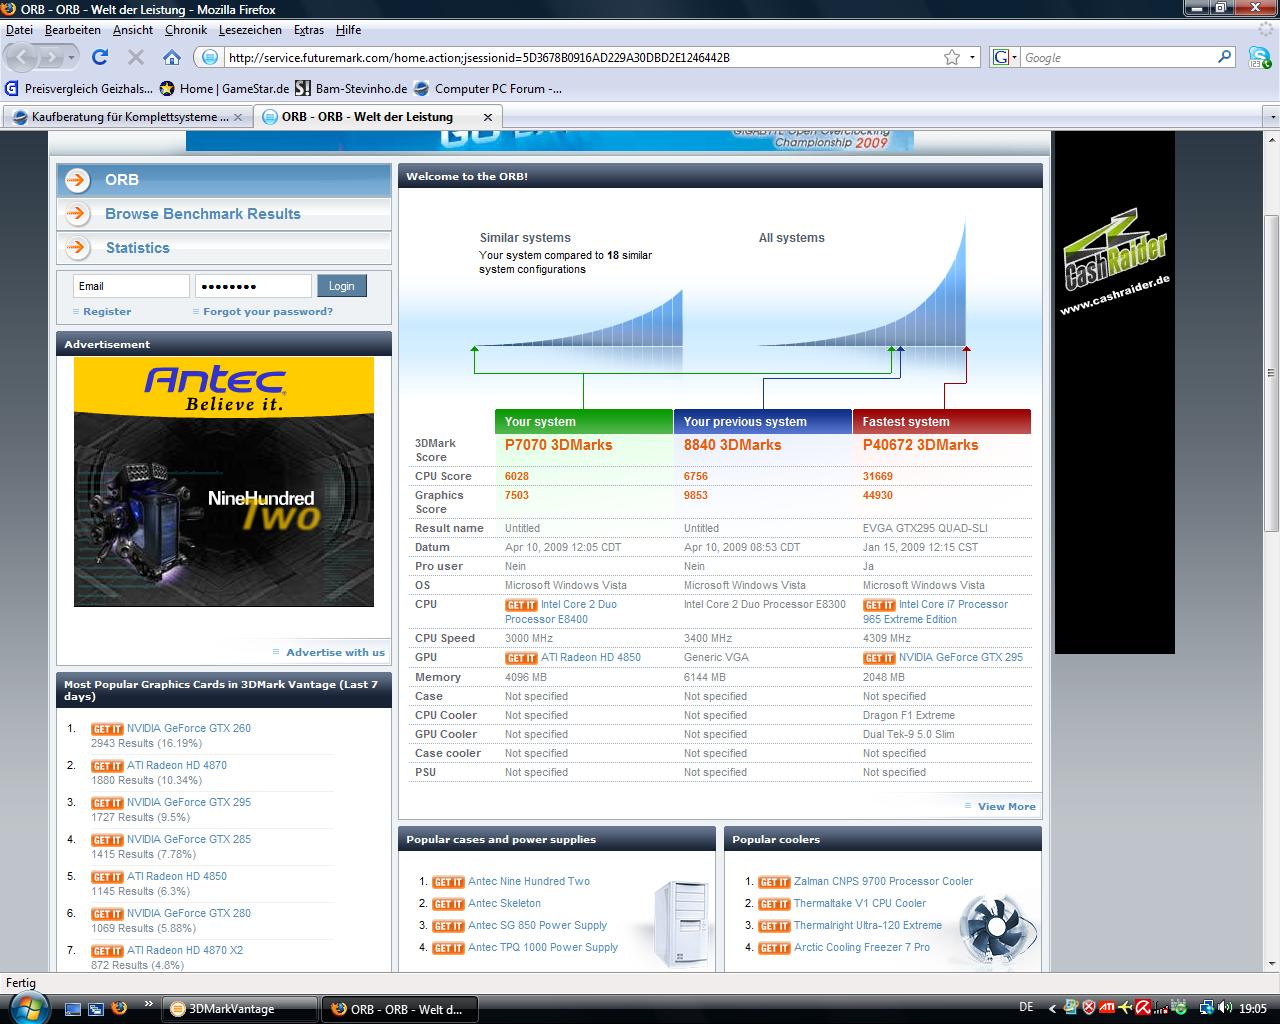Click GET IT icon for GeForce GTX 295 in list
1280x1024 pixels.
(107, 803)
